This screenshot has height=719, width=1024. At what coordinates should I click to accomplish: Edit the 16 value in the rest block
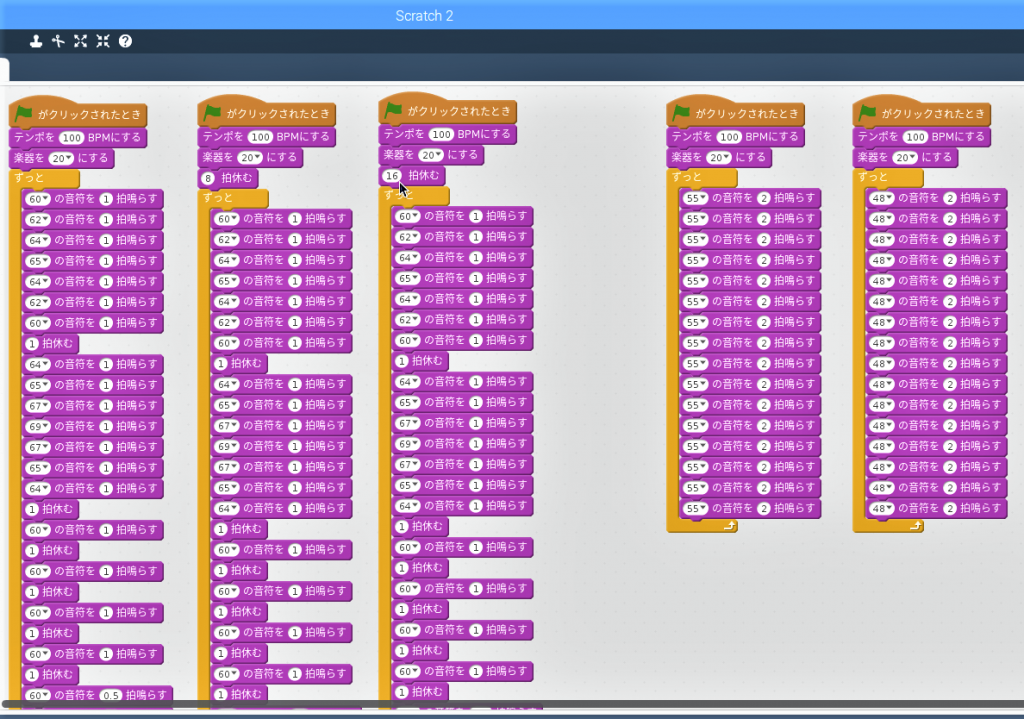coord(392,176)
